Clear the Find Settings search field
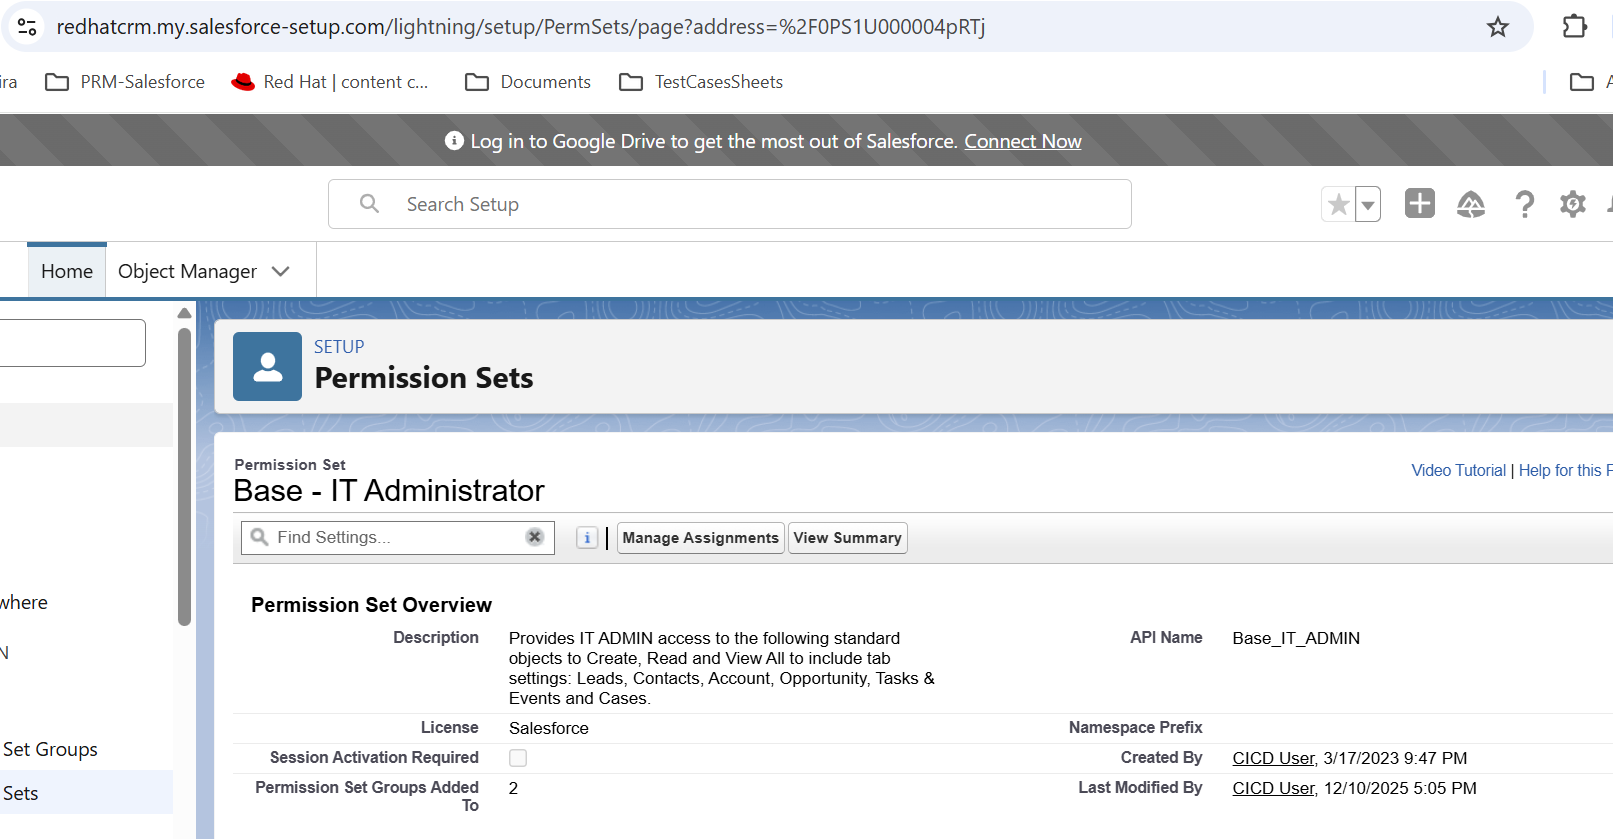This screenshot has width=1613, height=839. [x=535, y=537]
